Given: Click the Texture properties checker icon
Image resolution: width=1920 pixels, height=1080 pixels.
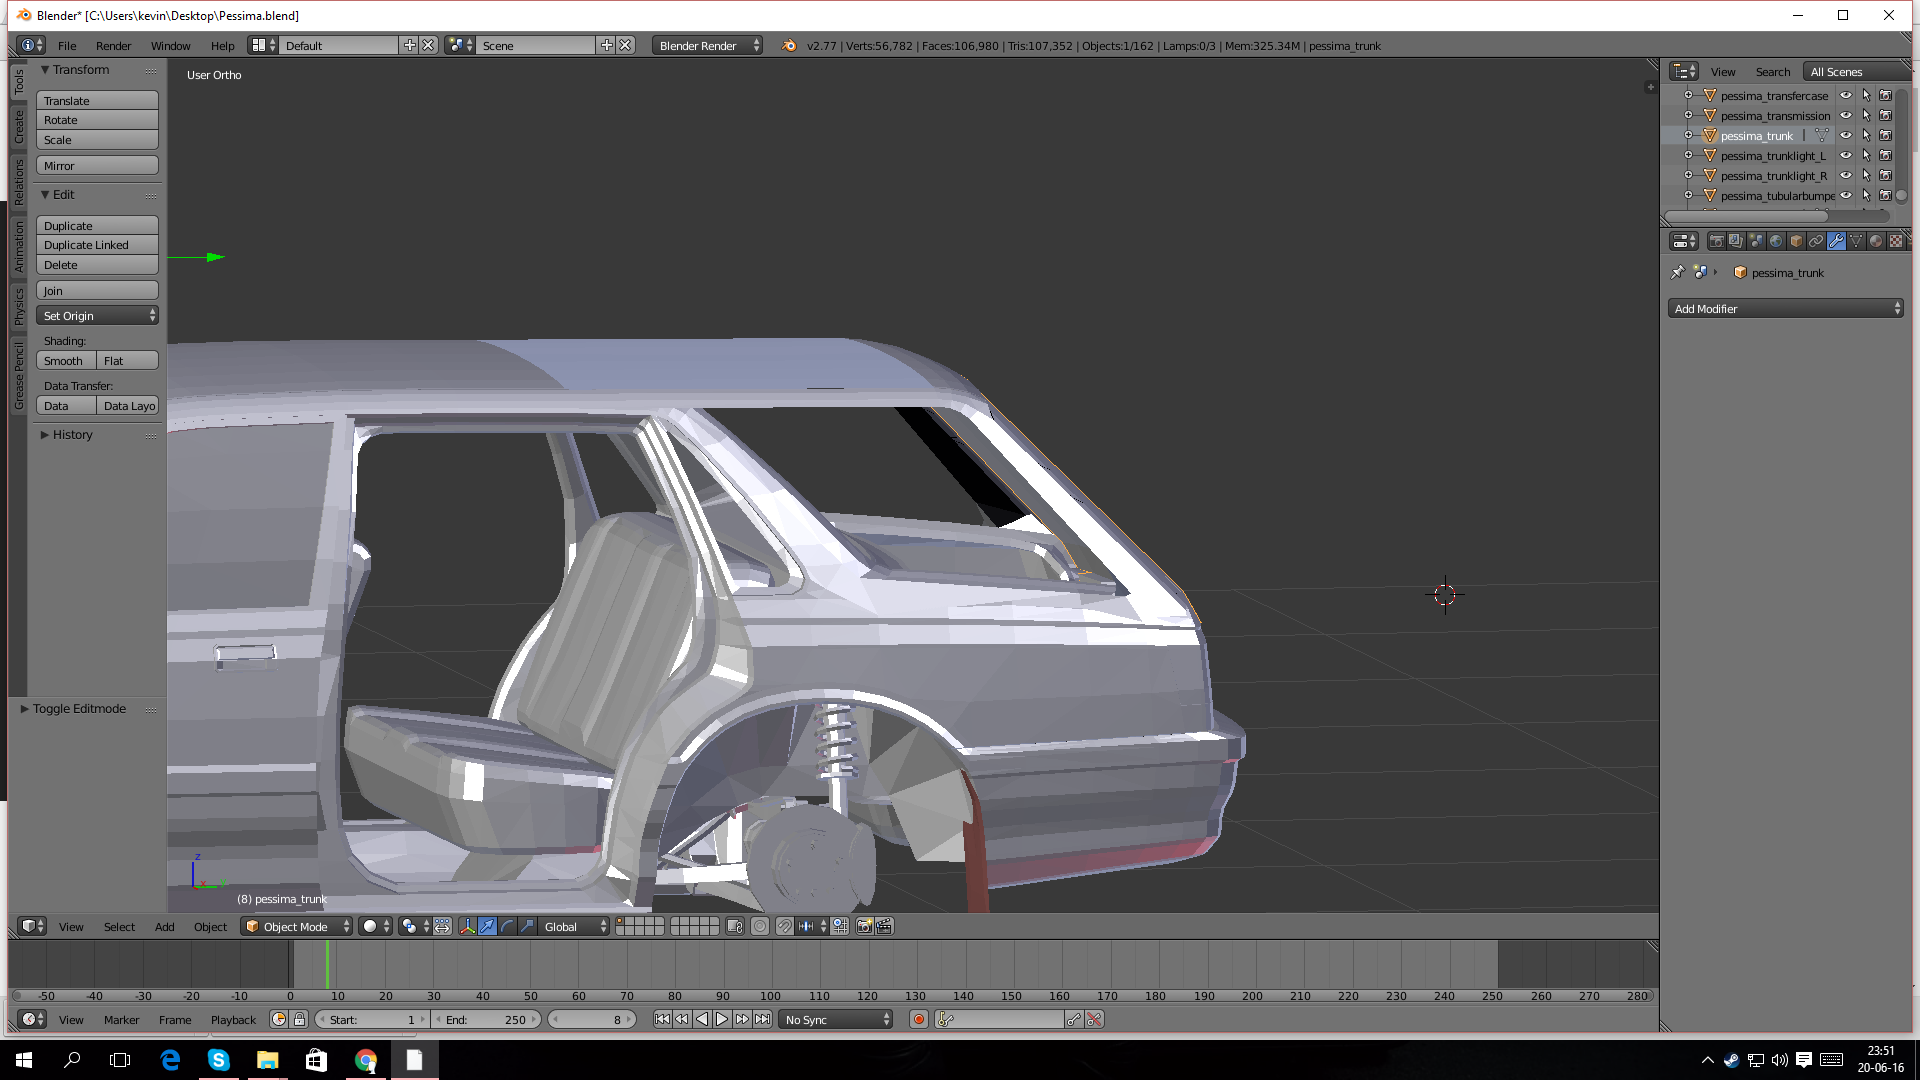Looking at the screenshot, I should tap(1896, 241).
